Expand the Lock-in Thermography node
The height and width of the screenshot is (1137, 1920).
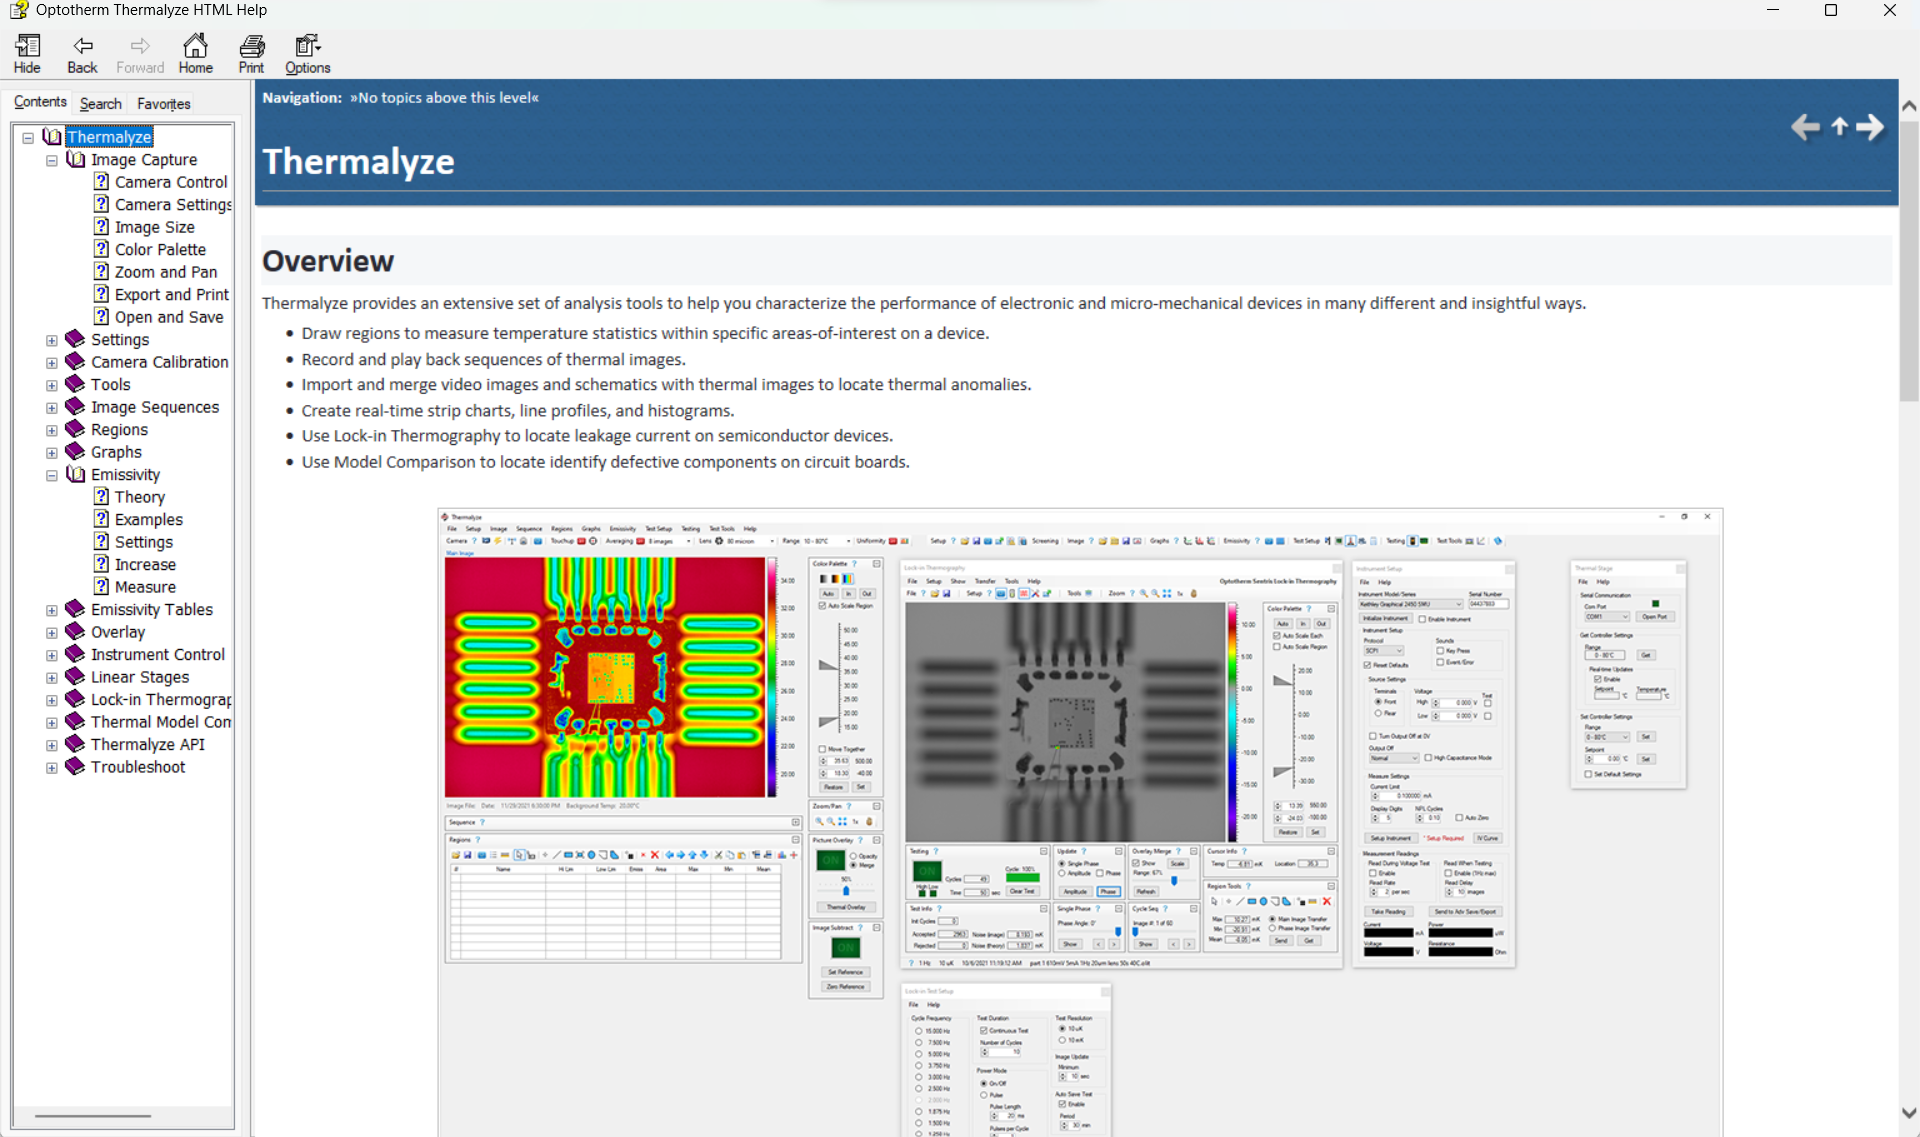tap(52, 700)
